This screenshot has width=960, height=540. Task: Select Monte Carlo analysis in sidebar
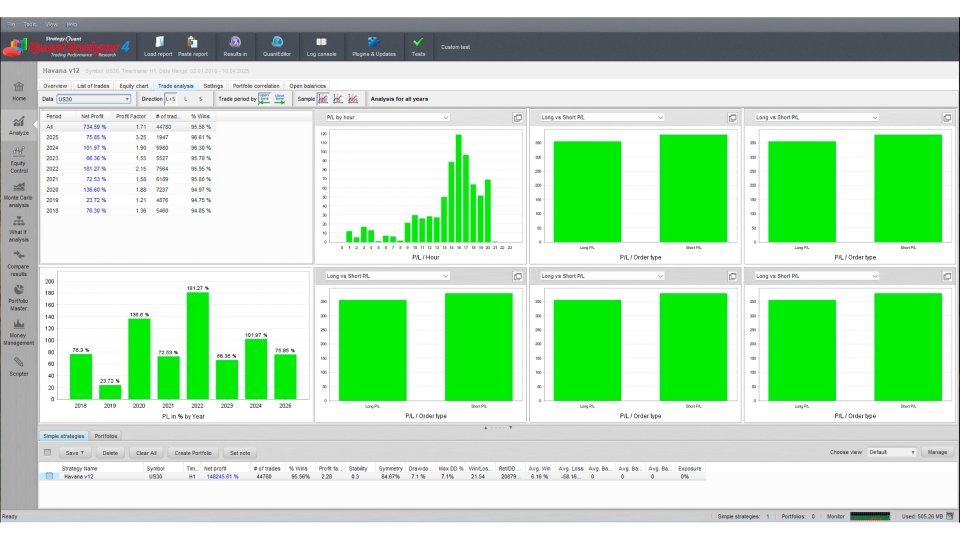(18, 193)
